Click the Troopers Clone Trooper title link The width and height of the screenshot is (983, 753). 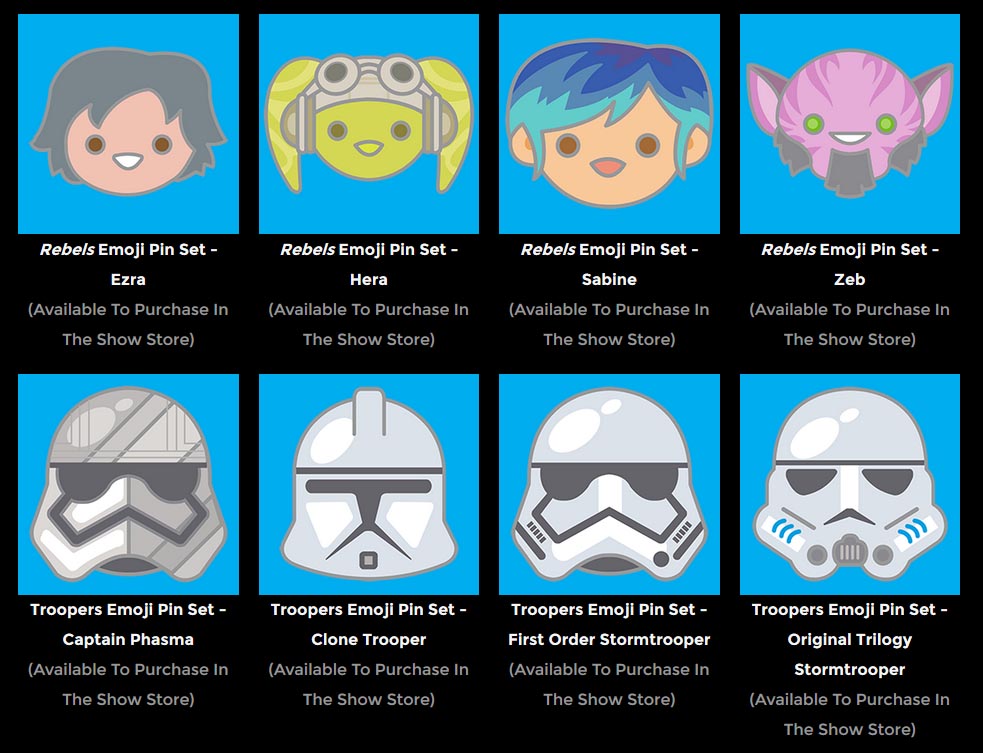click(369, 624)
